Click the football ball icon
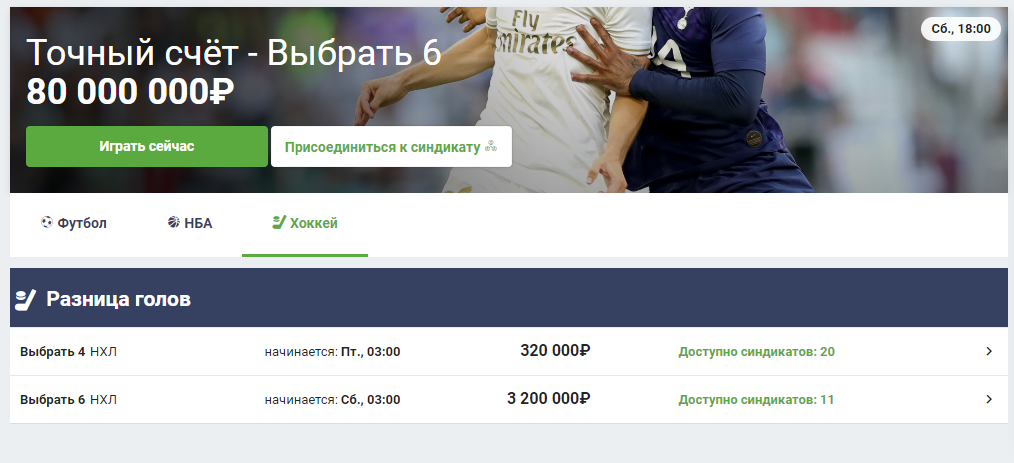 point(47,222)
